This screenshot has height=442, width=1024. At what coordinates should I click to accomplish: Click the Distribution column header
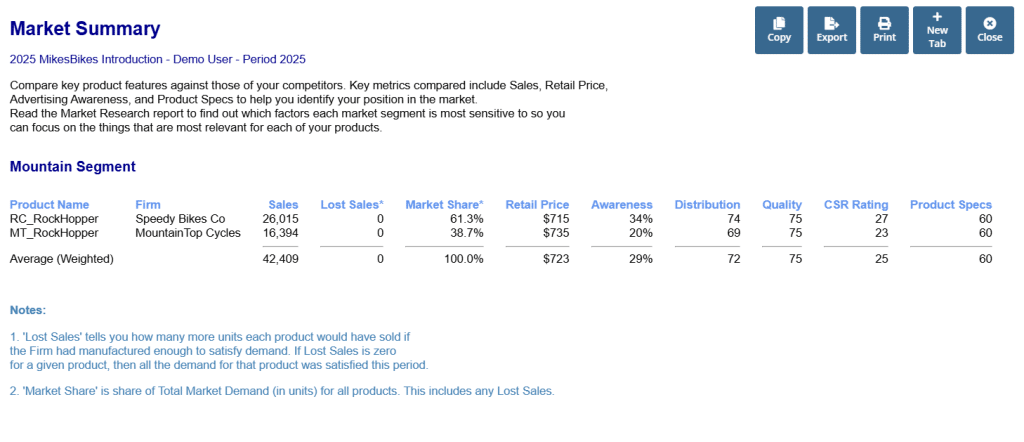(707, 205)
